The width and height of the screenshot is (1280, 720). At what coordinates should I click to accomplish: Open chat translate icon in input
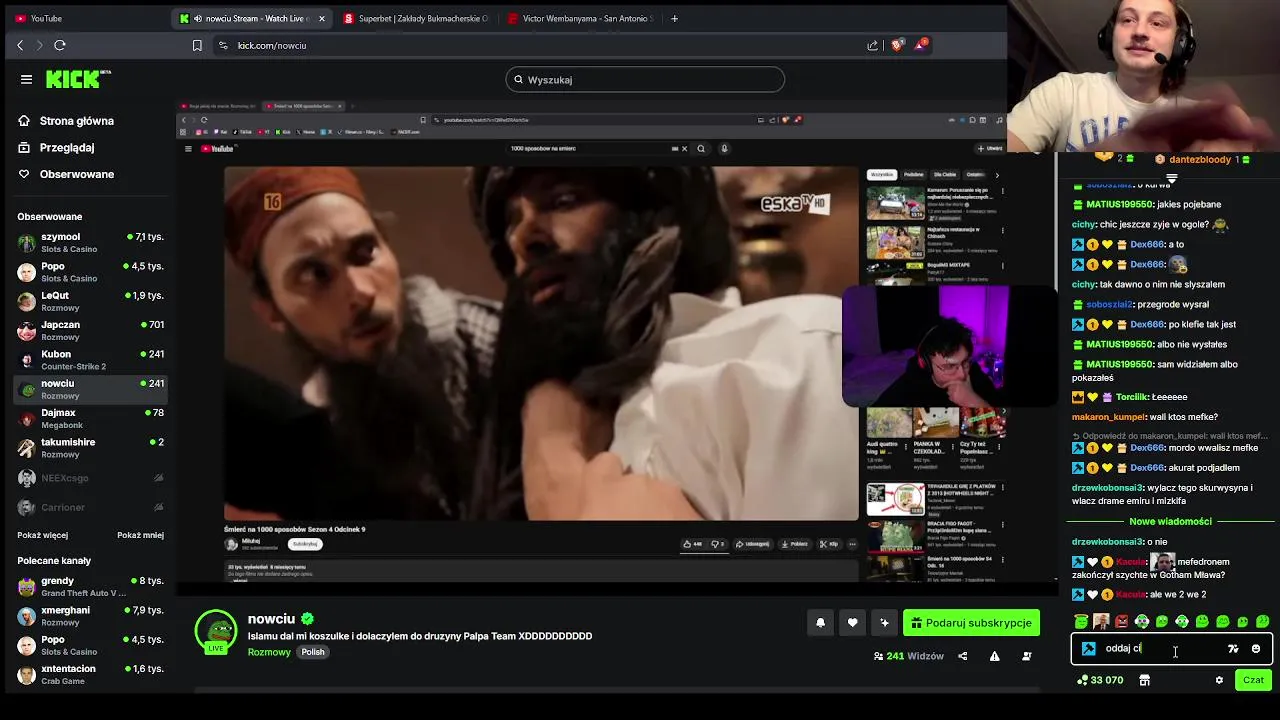pos(1233,649)
